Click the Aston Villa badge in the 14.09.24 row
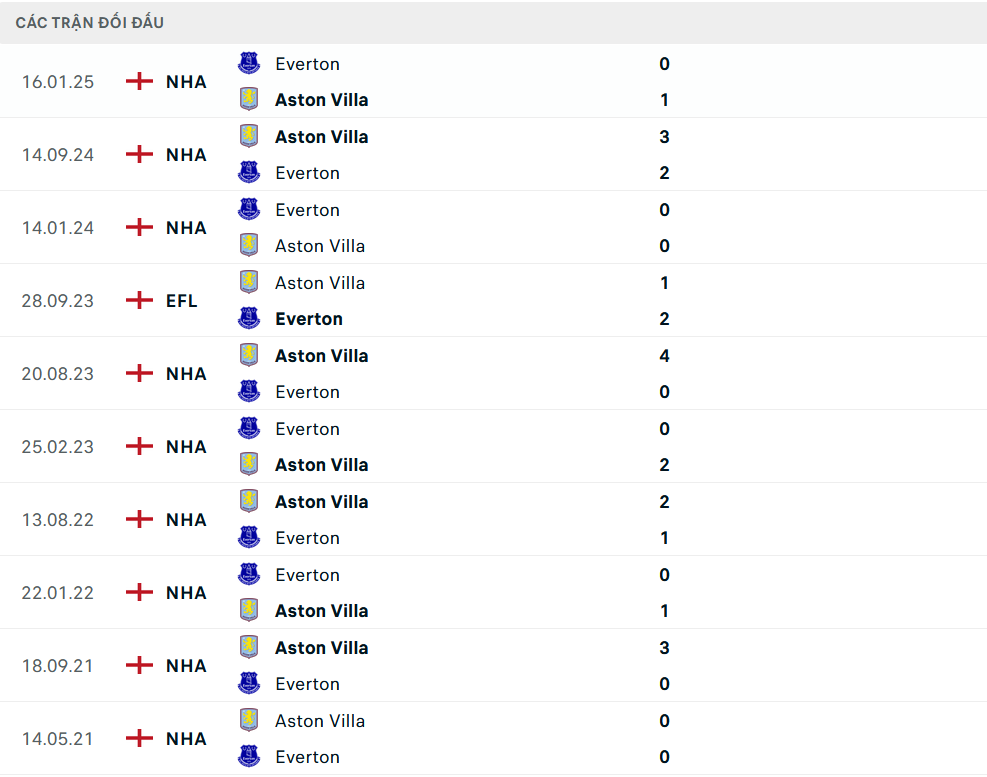This screenshot has width=987, height=777. pos(247,136)
